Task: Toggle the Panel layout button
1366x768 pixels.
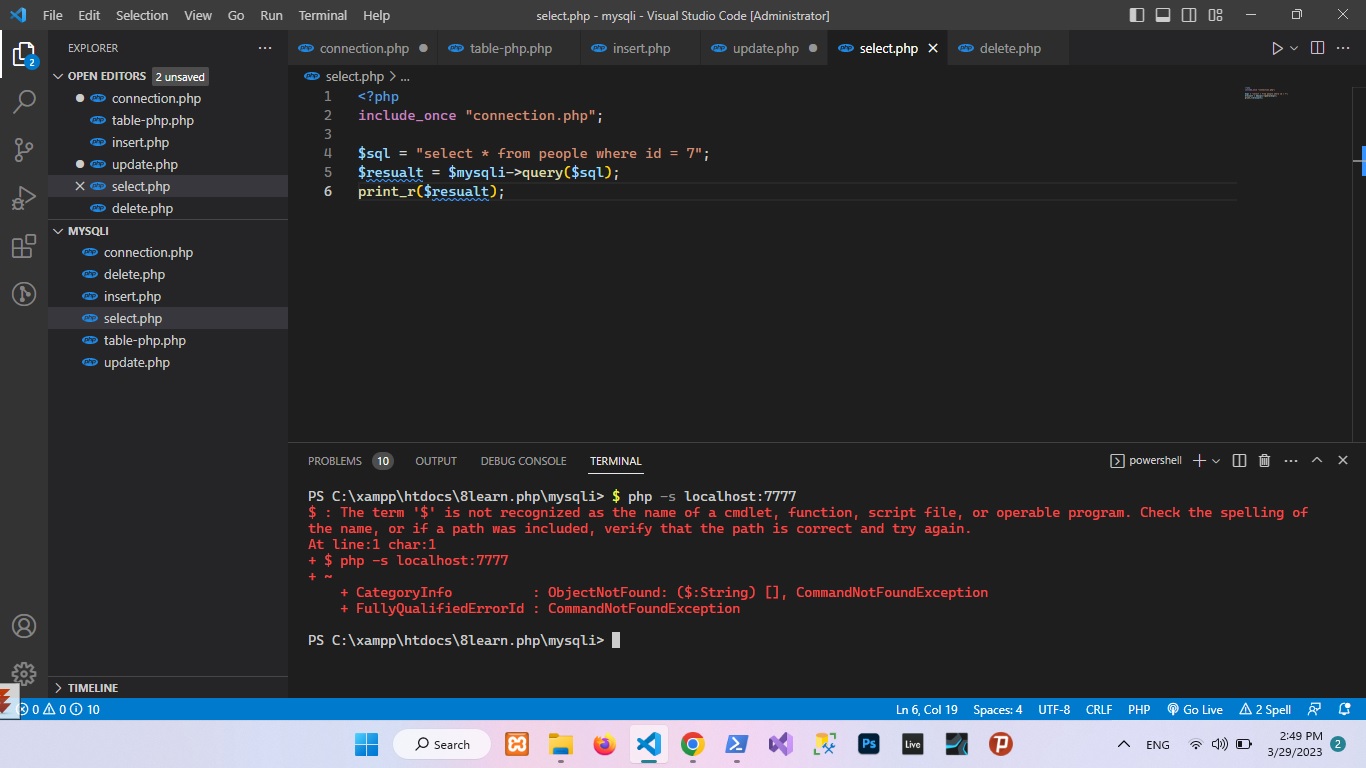Action: pos(1163,15)
